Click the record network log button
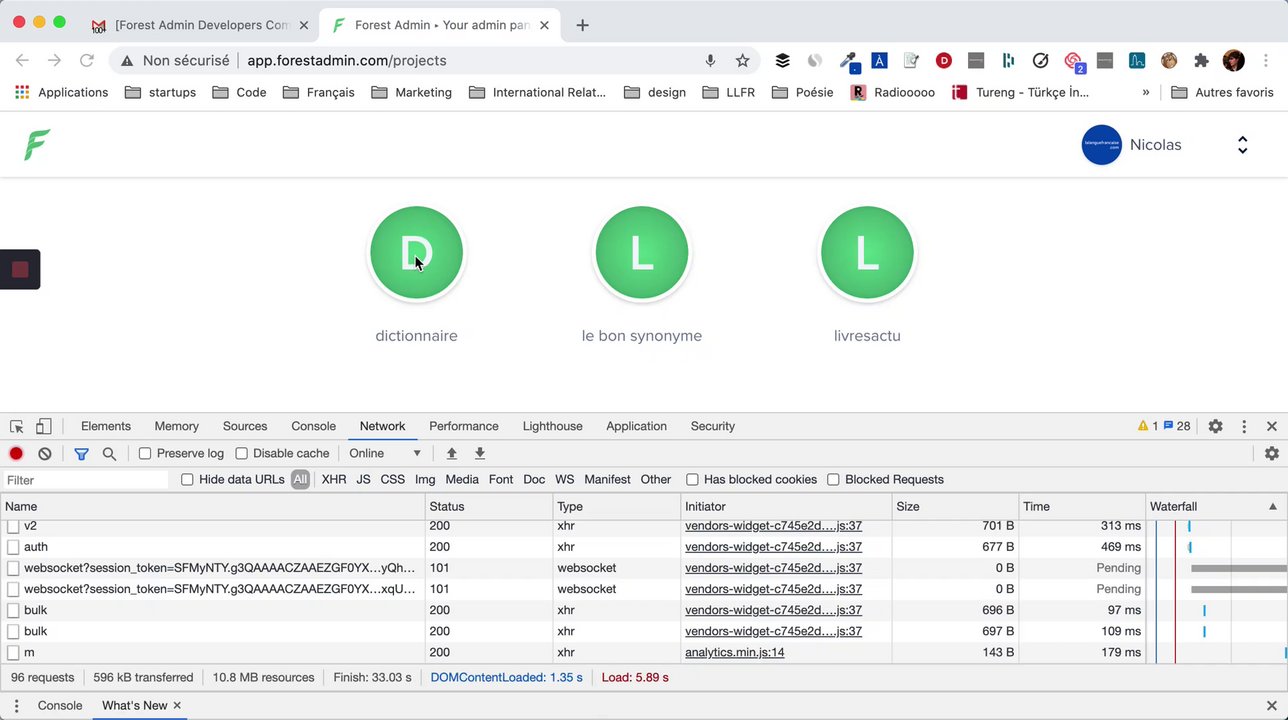This screenshot has width=1288, height=720. pos(16,453)
